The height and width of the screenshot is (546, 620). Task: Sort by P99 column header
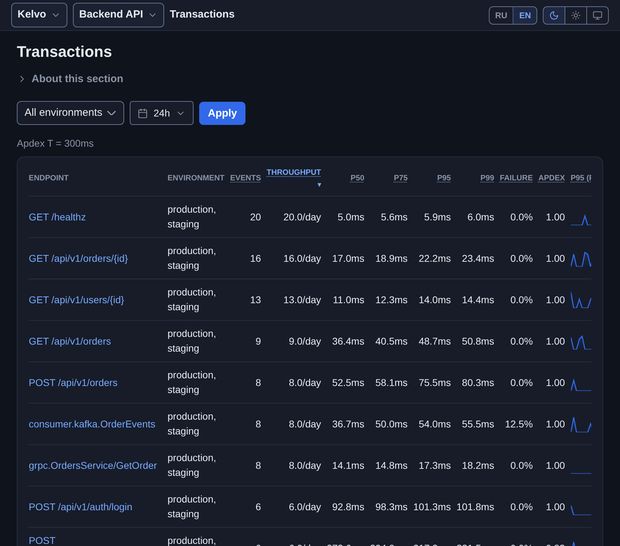pos(487,178)
